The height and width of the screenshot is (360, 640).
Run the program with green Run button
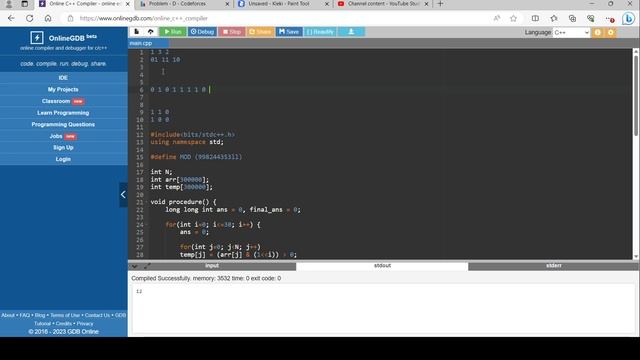pos(173,32)
